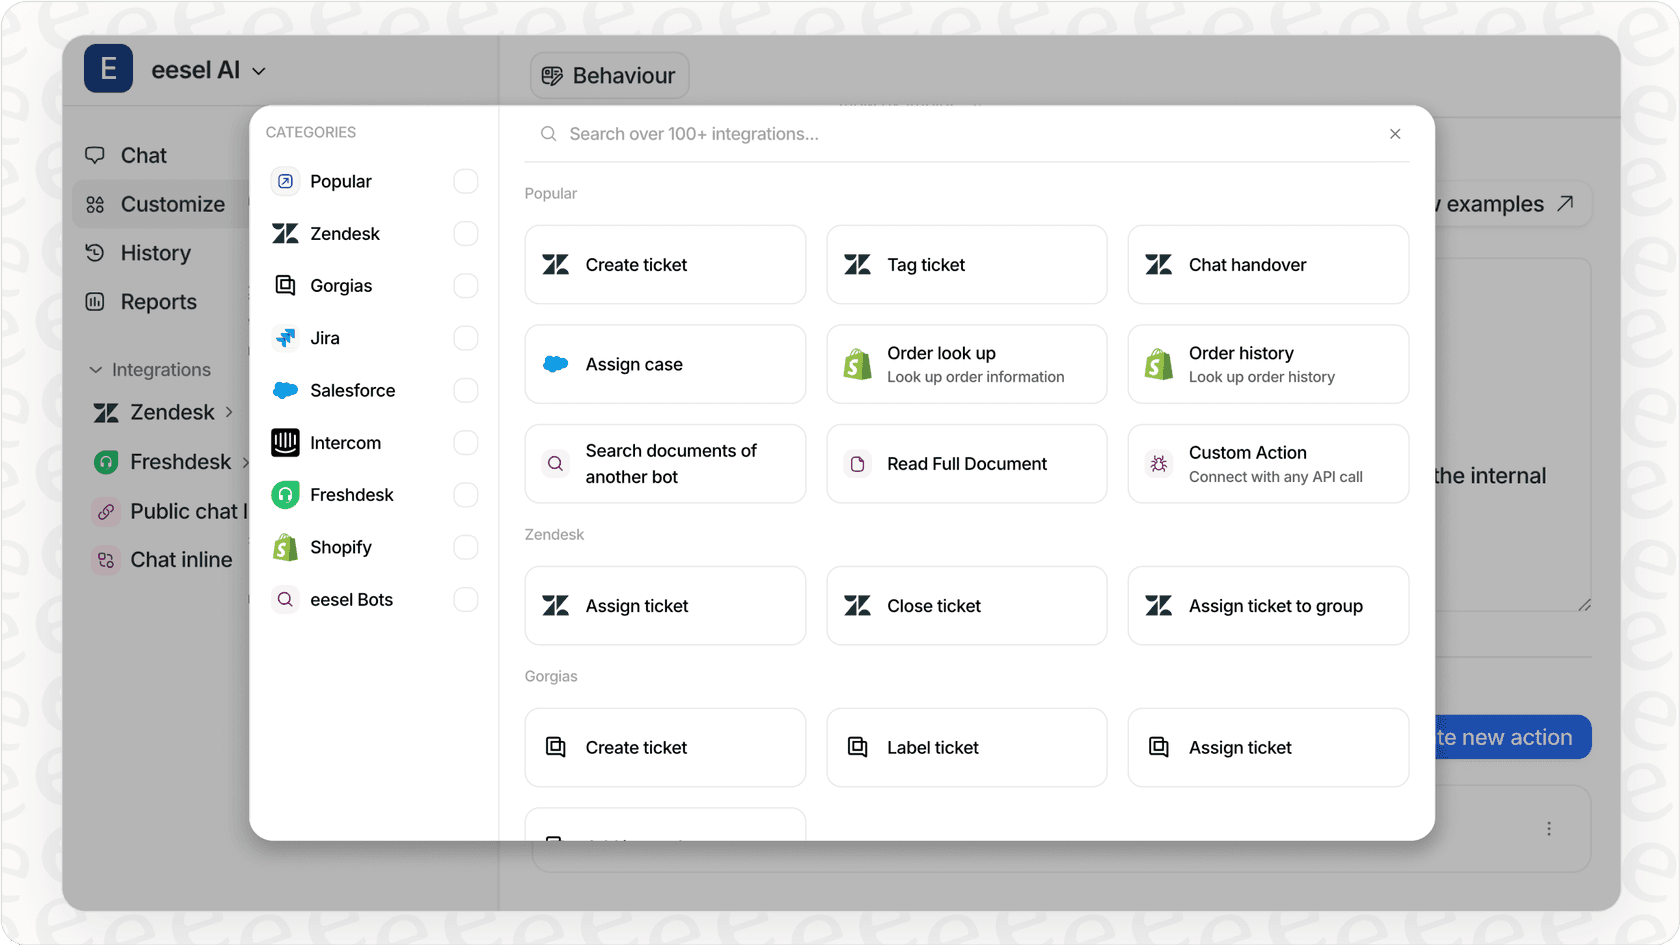Image resolution: width=1680 pixels, height=945 pixels.
Task: Click the Intercom icon in categories
Action: click(285, 443)
